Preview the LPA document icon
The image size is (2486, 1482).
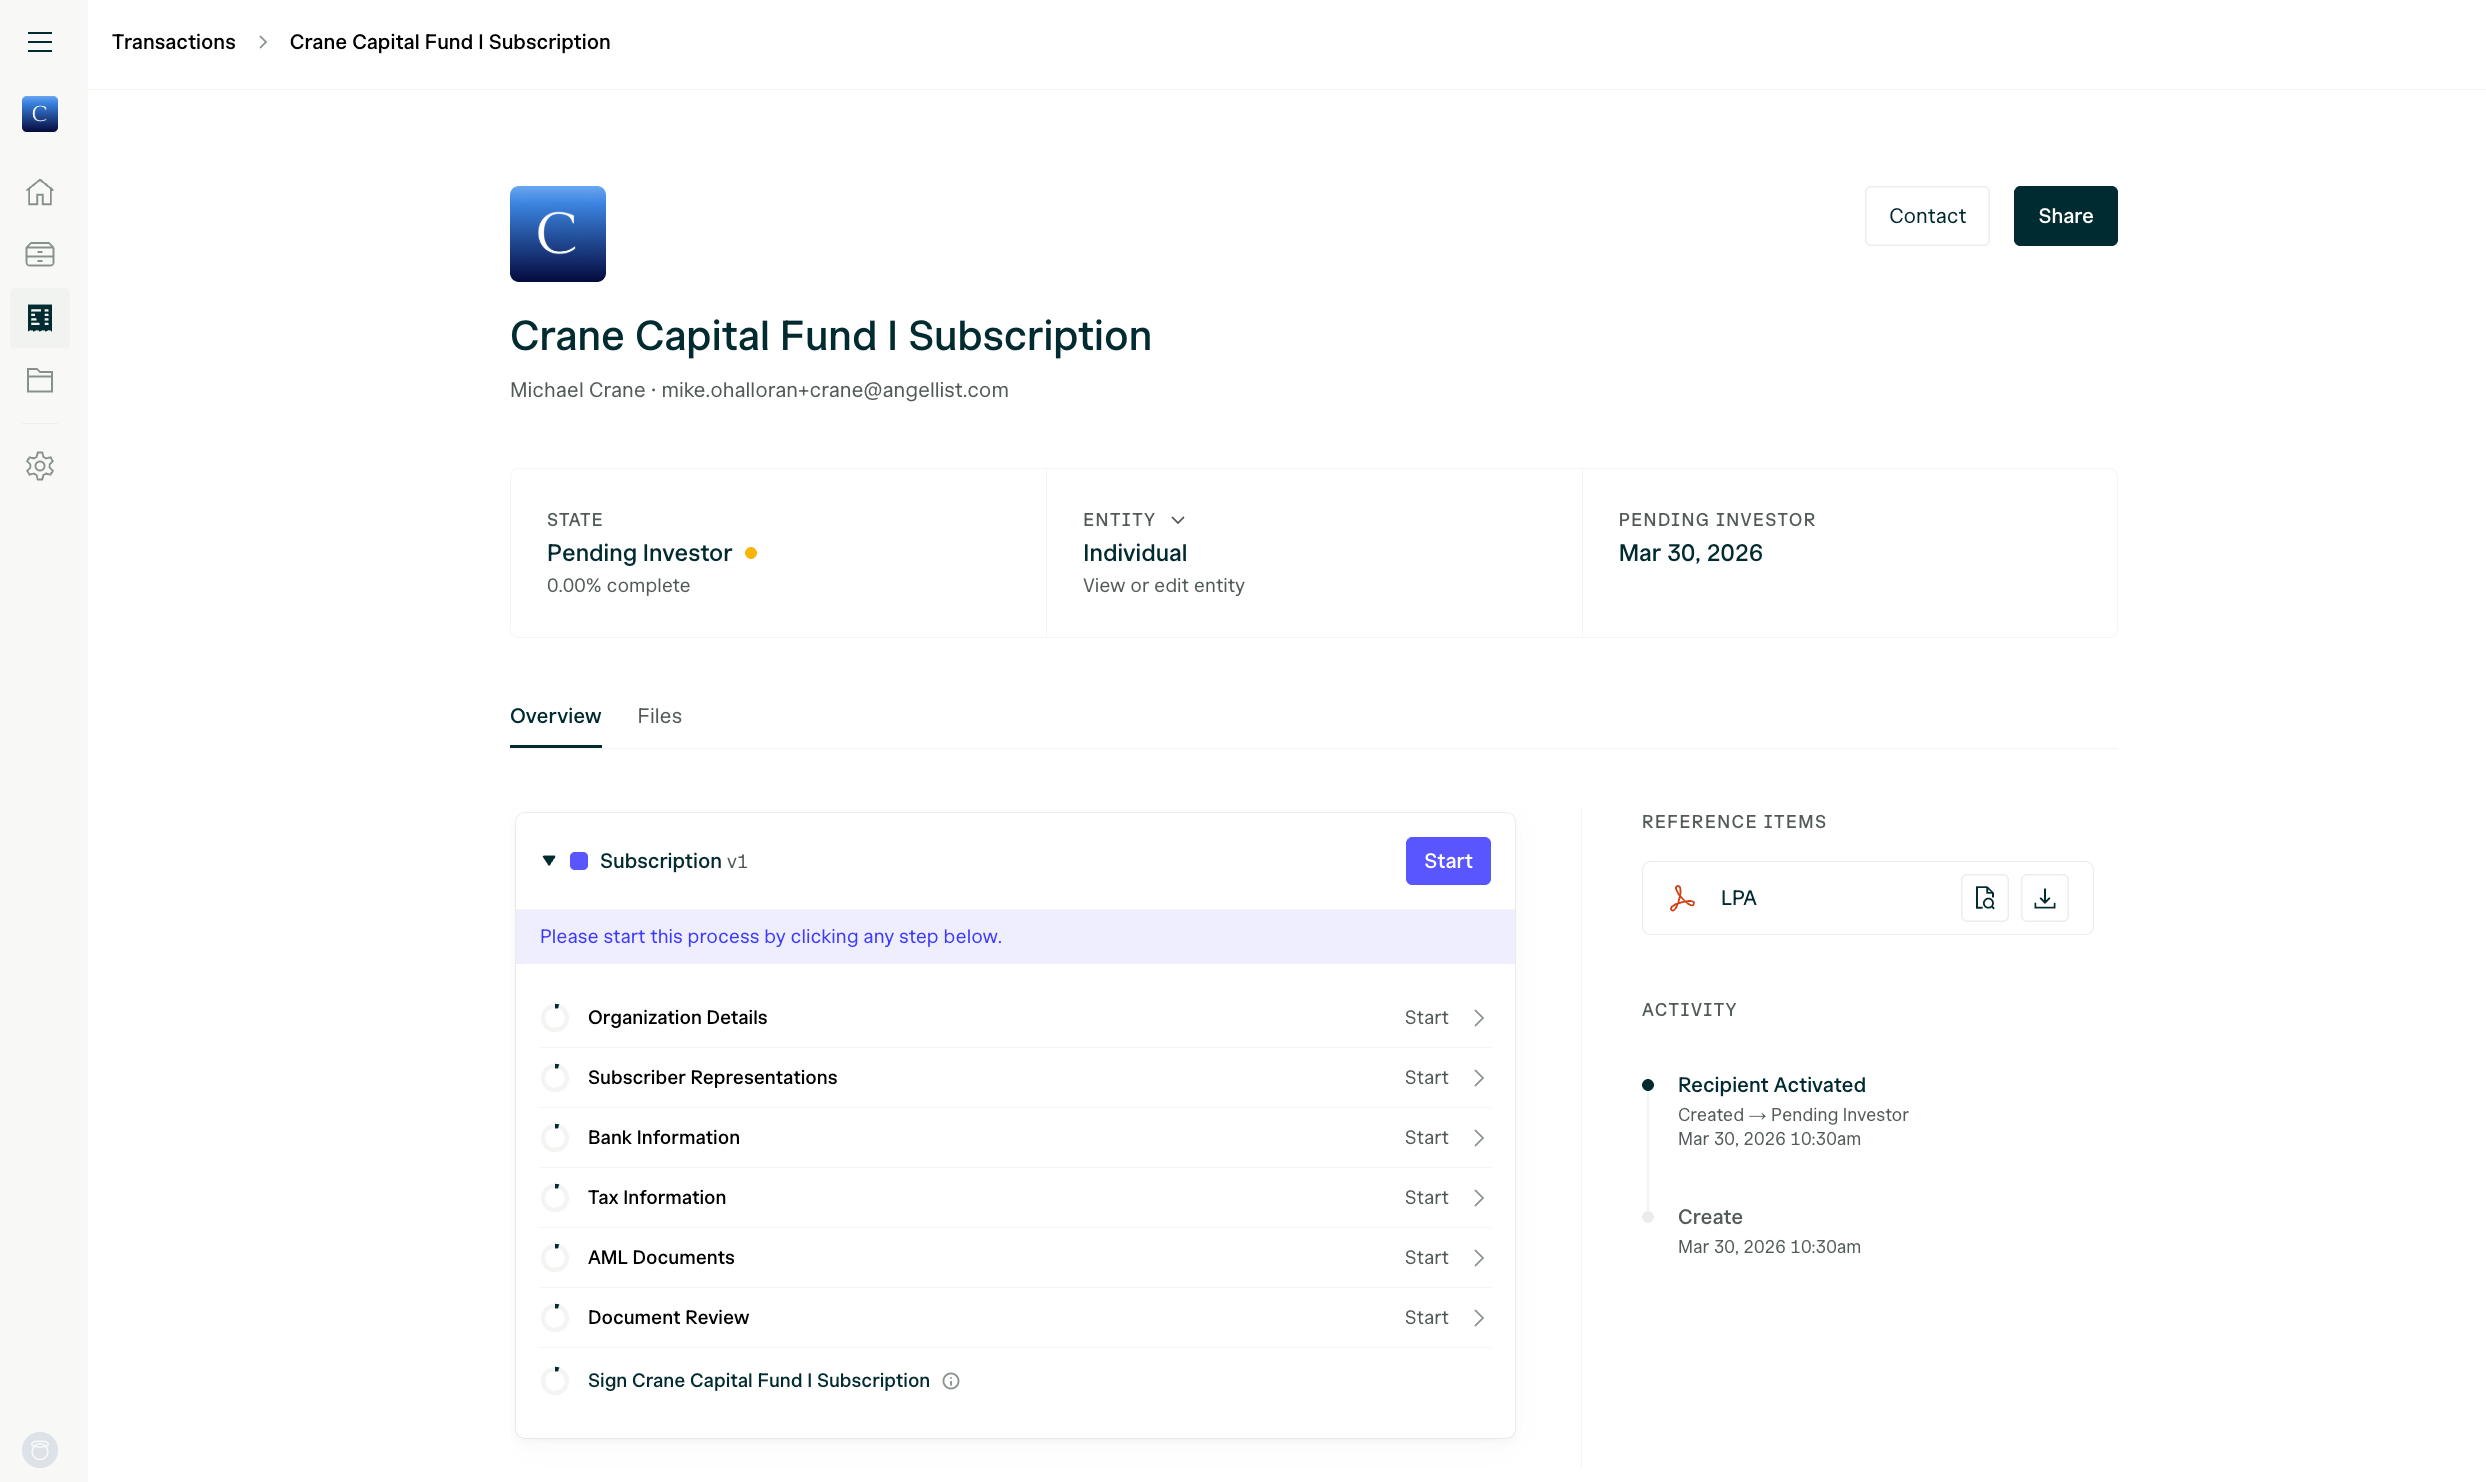1985,898
